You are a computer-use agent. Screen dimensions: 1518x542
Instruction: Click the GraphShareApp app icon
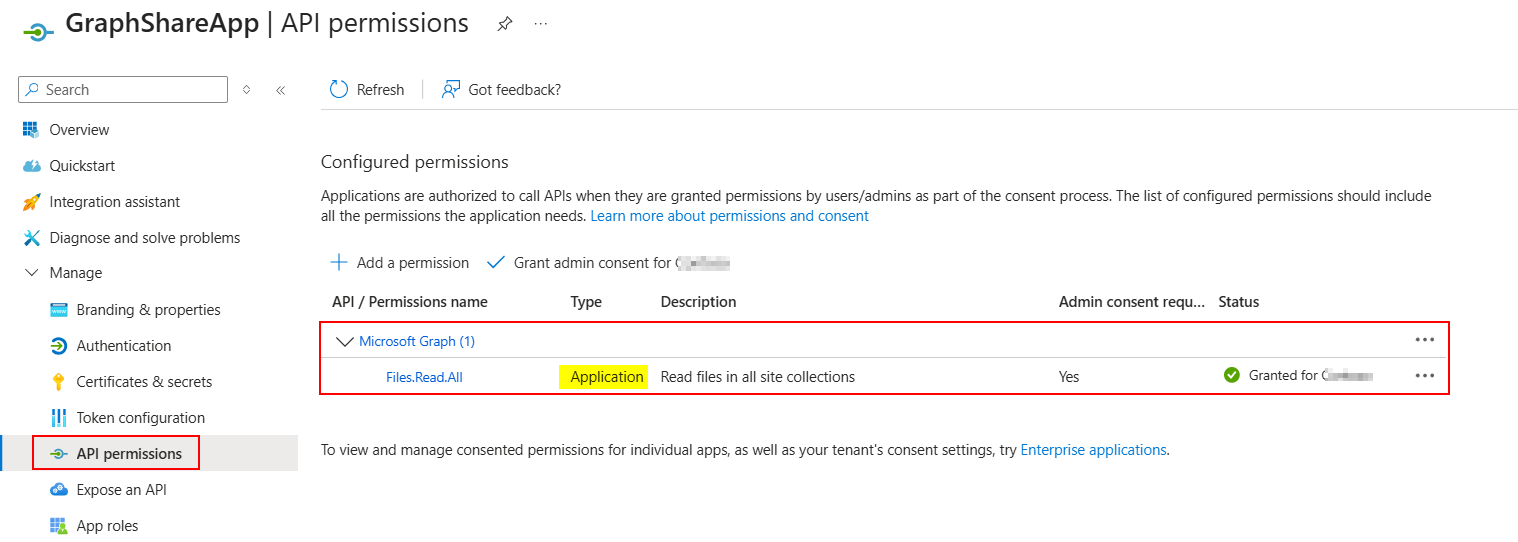point(37,32)
